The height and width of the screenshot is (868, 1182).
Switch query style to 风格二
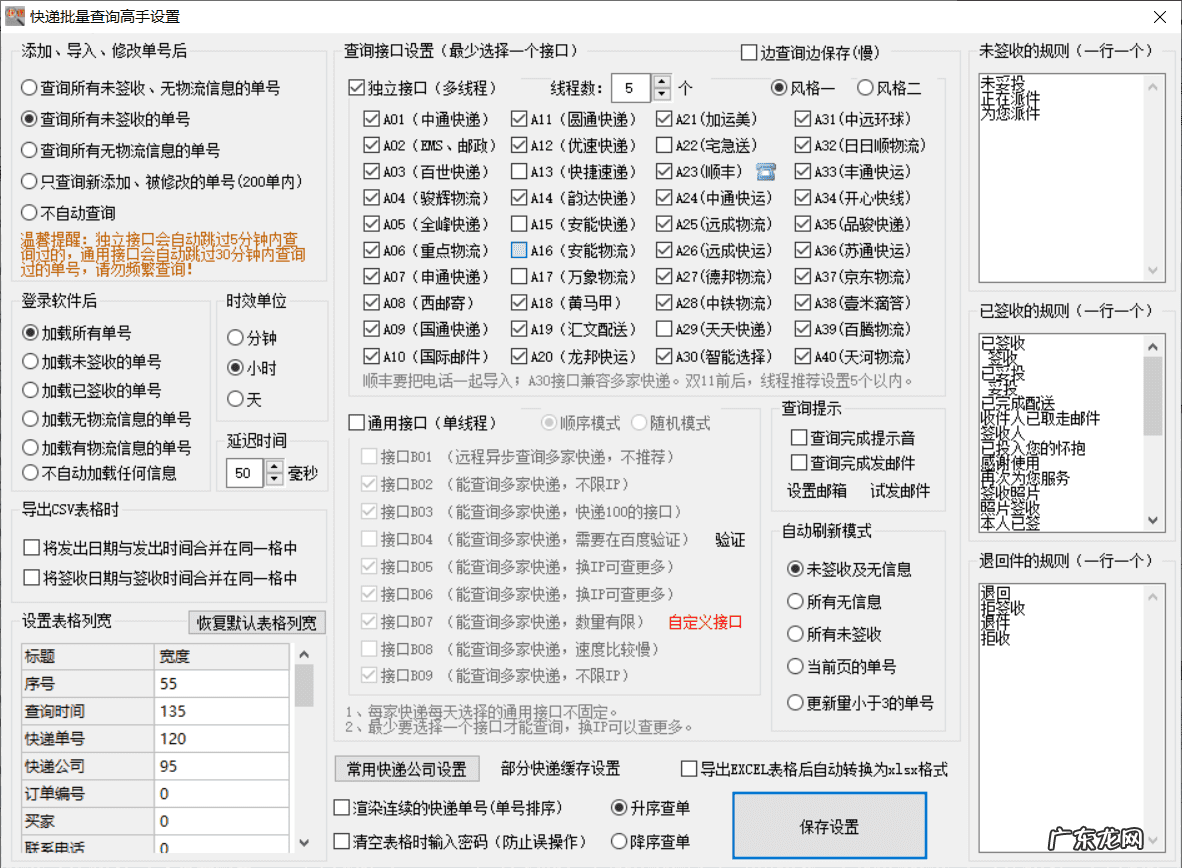point(863,87)
